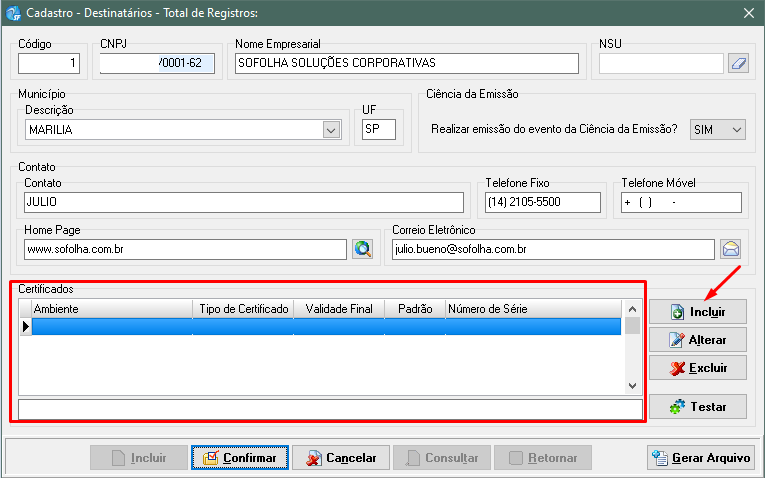
Task: Close the Cadastro Destinatários window
Action: tap(748, 12)
